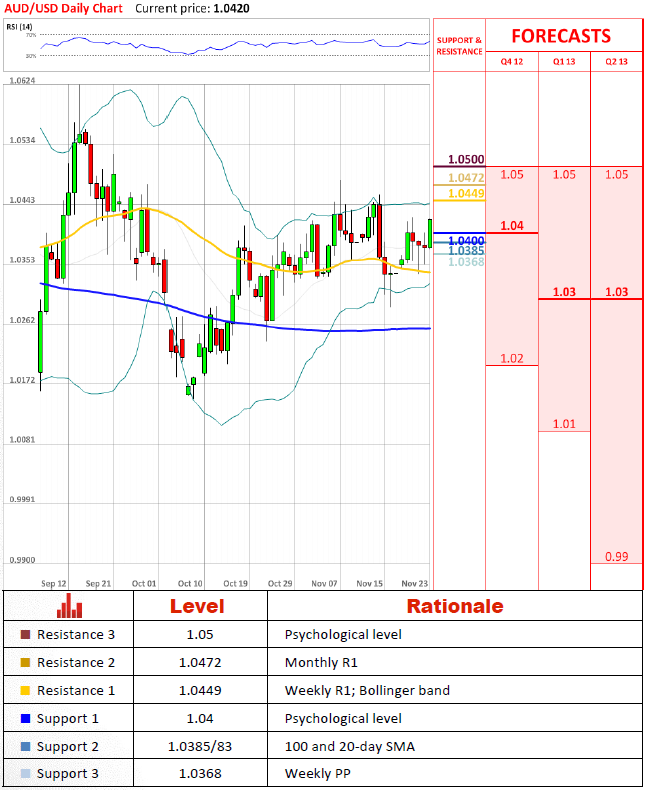Click the Resistance 1 yellow color swatch
Image resolution: width=648 pixels, height=790 pixels.
pos(25,691)
